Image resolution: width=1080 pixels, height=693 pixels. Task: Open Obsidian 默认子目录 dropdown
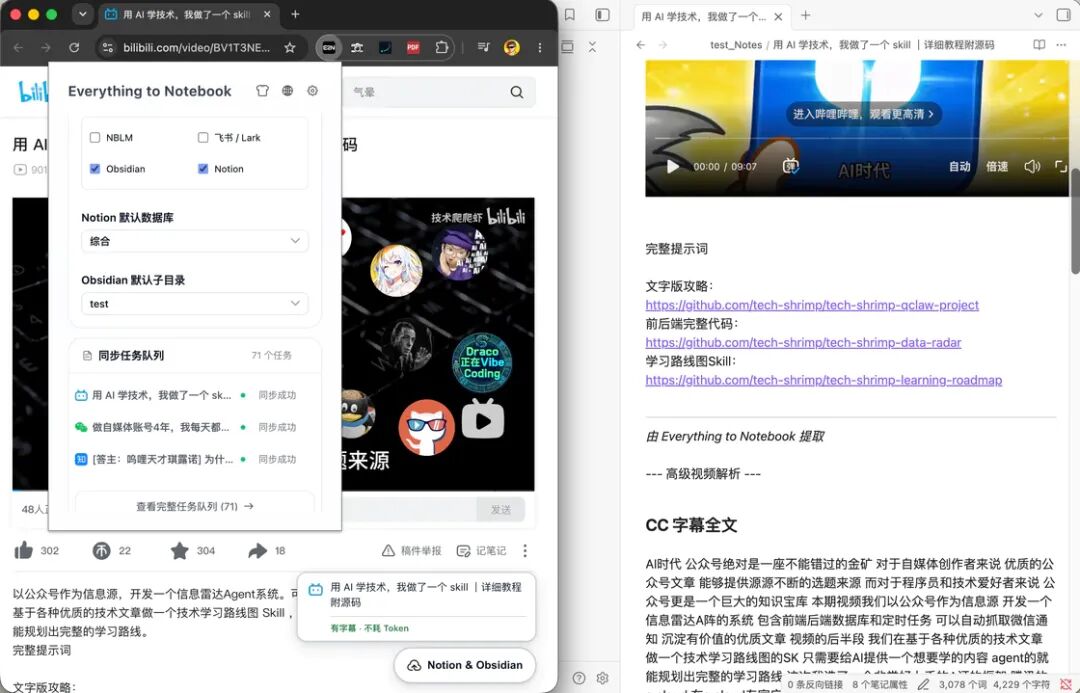tap(195, 304)
